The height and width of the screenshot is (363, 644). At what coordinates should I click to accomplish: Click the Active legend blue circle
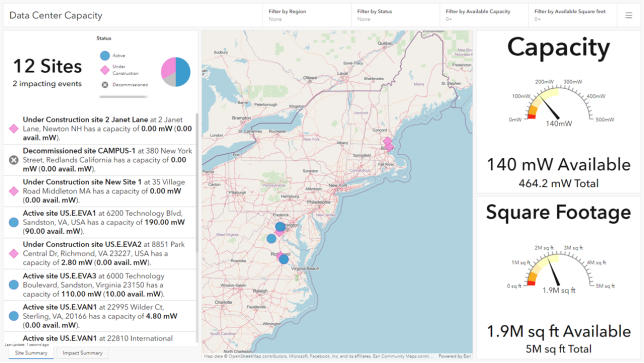pos(105,55)
